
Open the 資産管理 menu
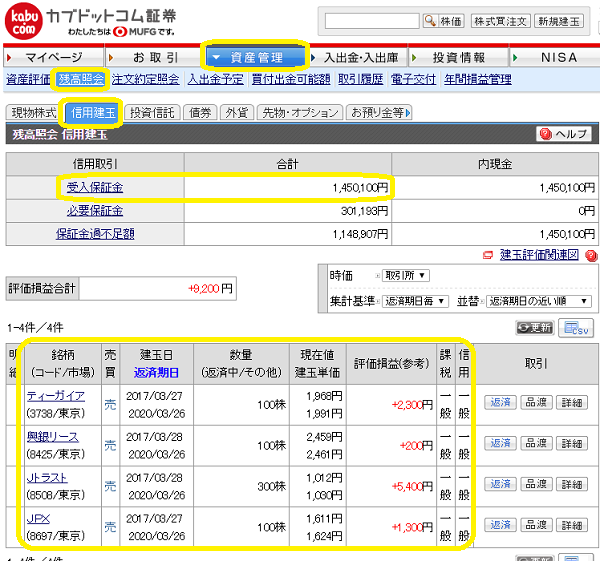pyautogui.click(x=256, y=57)
